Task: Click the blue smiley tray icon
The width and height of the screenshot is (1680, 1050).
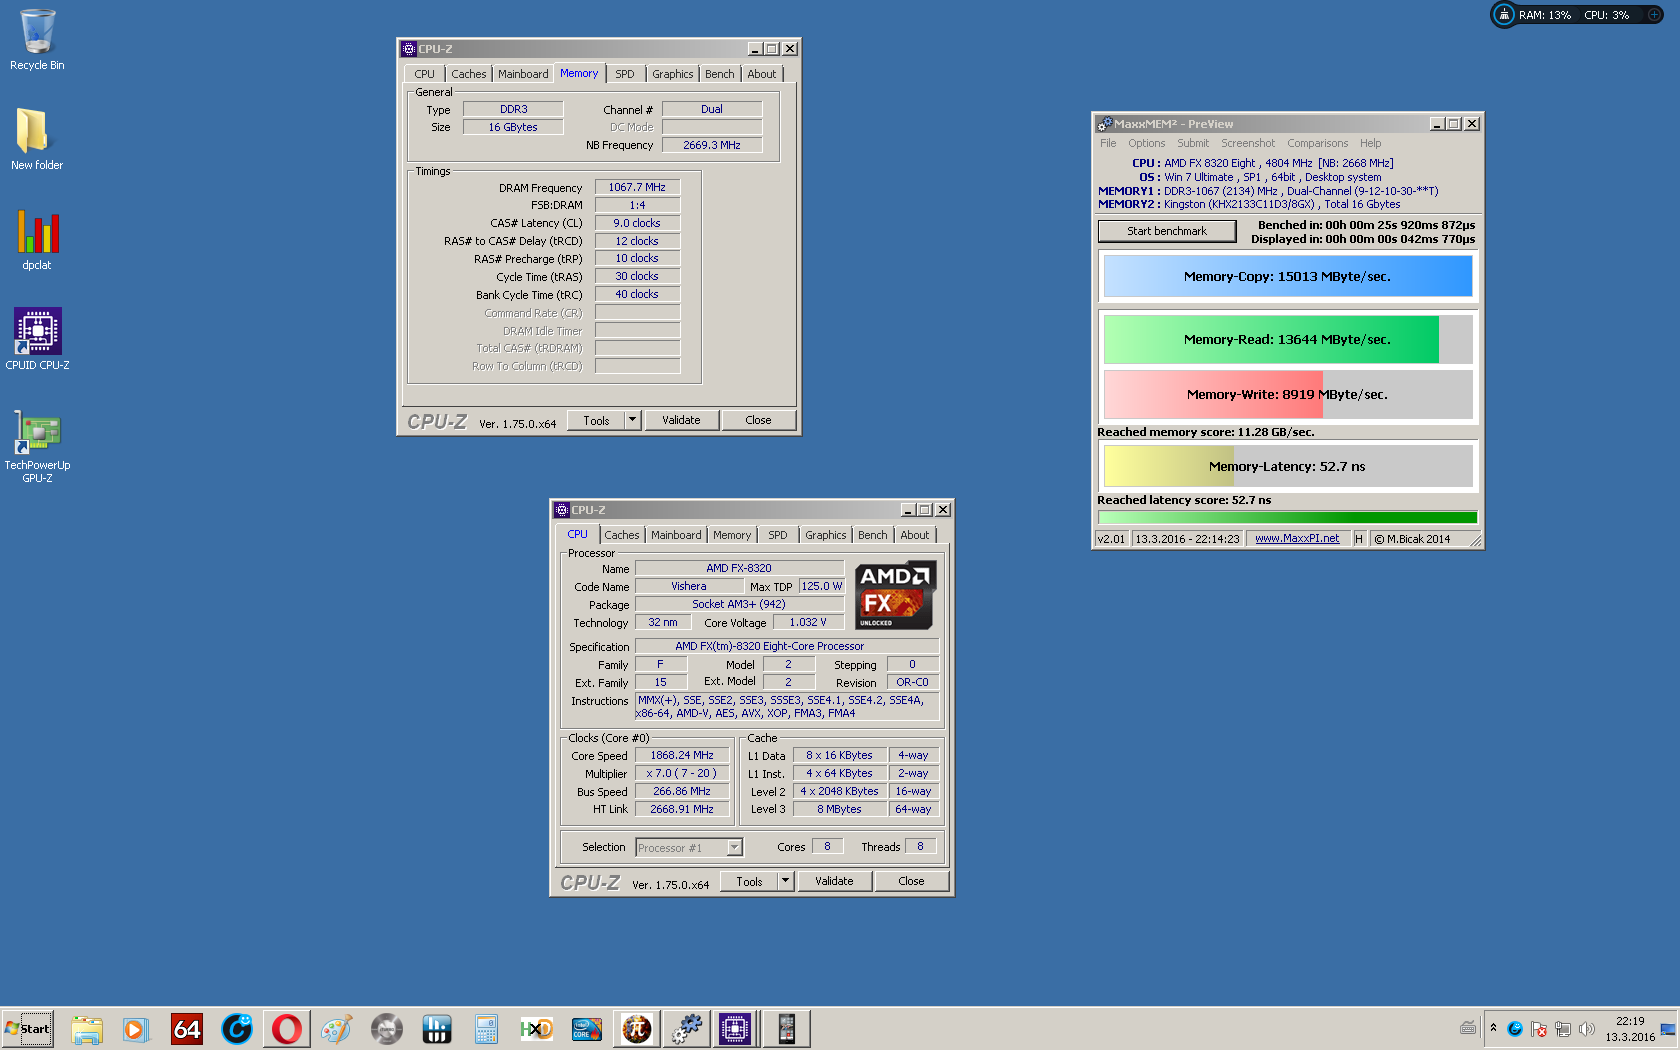Action: 1515,1029
